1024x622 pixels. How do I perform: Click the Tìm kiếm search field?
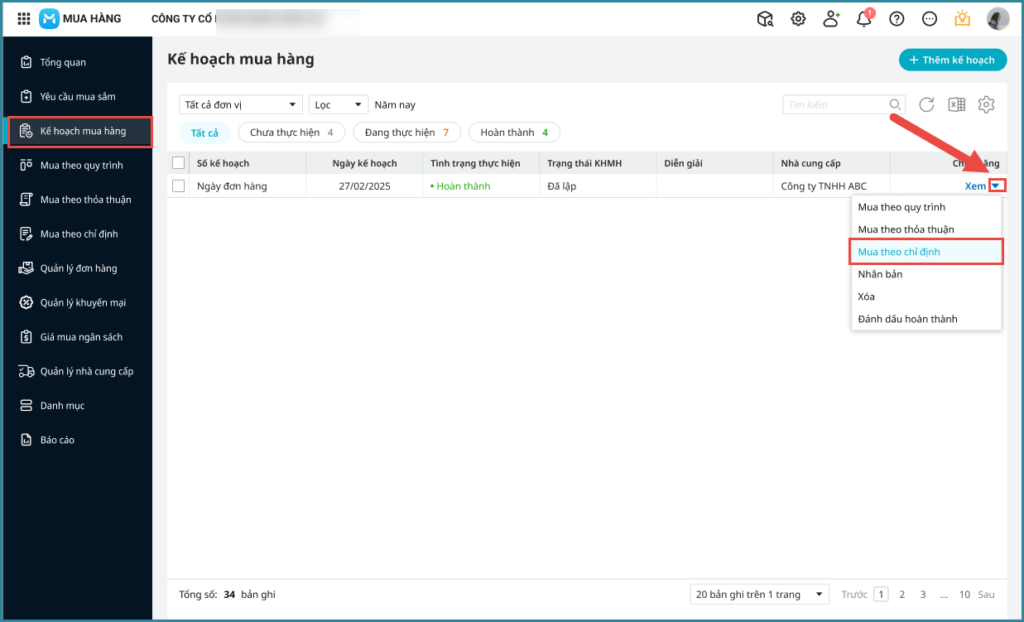836,105
